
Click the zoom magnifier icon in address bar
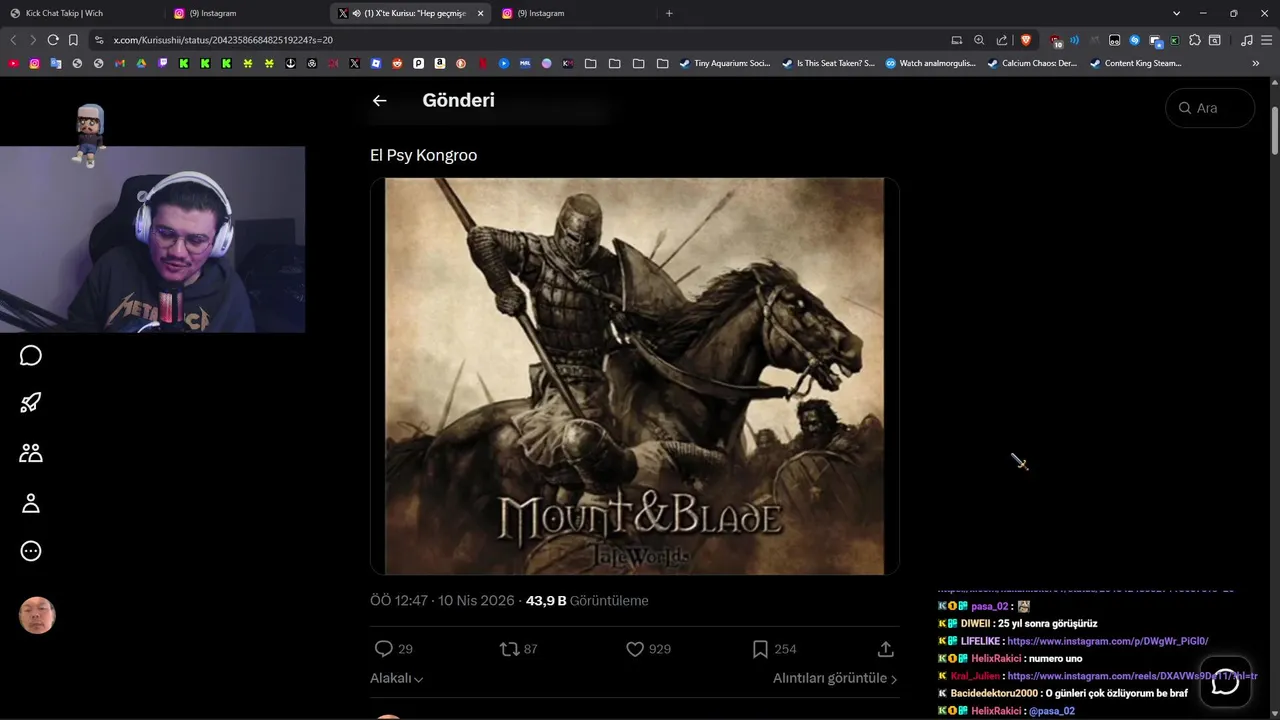pyautogui.click(x=979, y=40)
